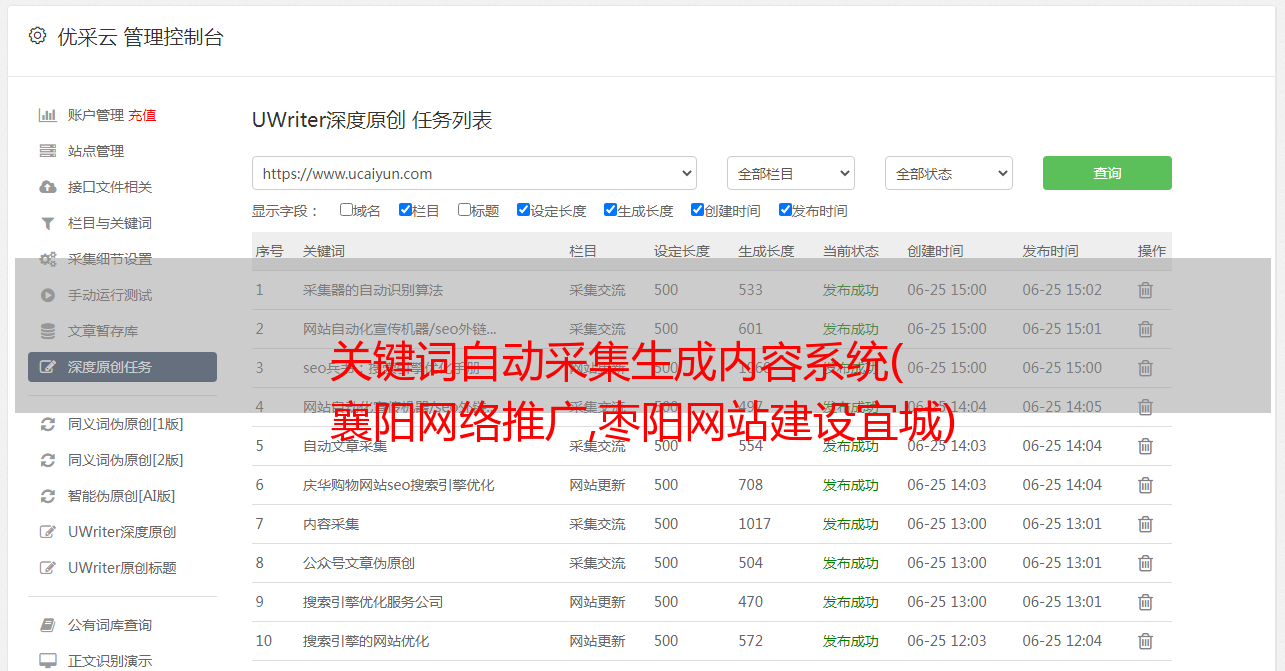Viewport: 1285px width, 671px height.
Task: Delete the 内容采集 task via trash icon
Action: pos(1145,524)
